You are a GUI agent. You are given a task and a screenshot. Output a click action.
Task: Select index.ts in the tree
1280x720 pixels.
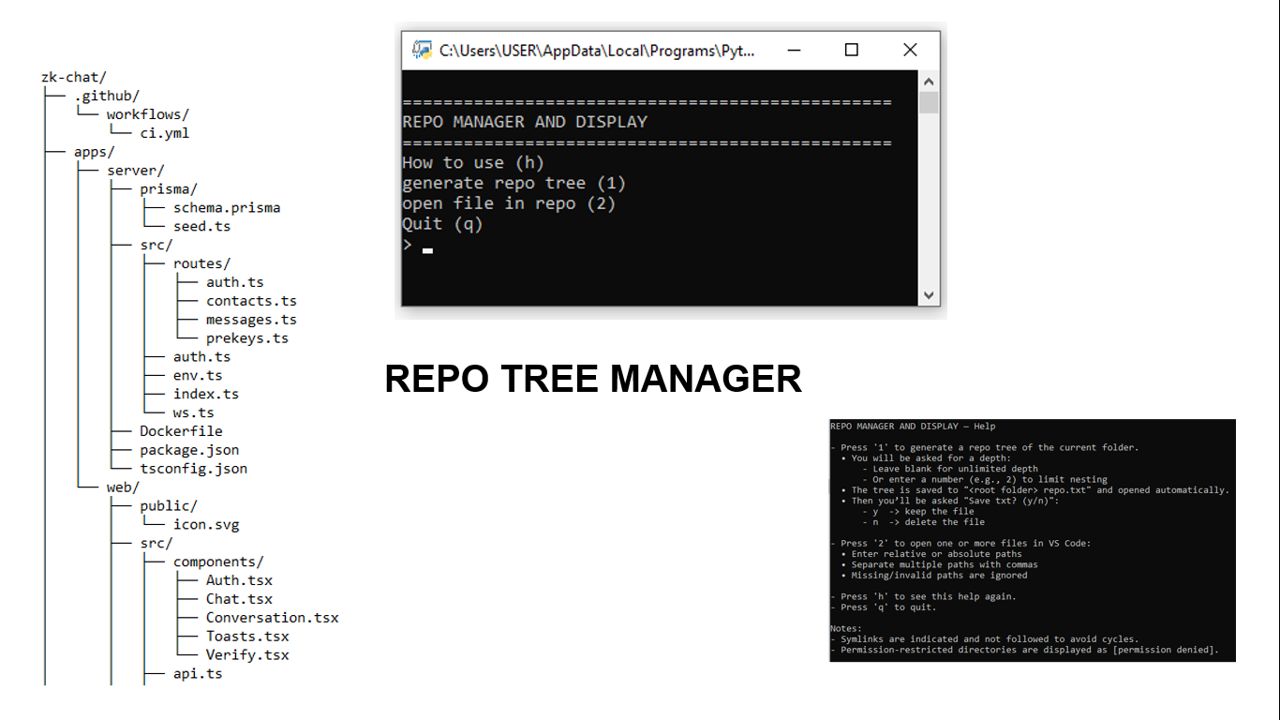(x=206, y=394)
